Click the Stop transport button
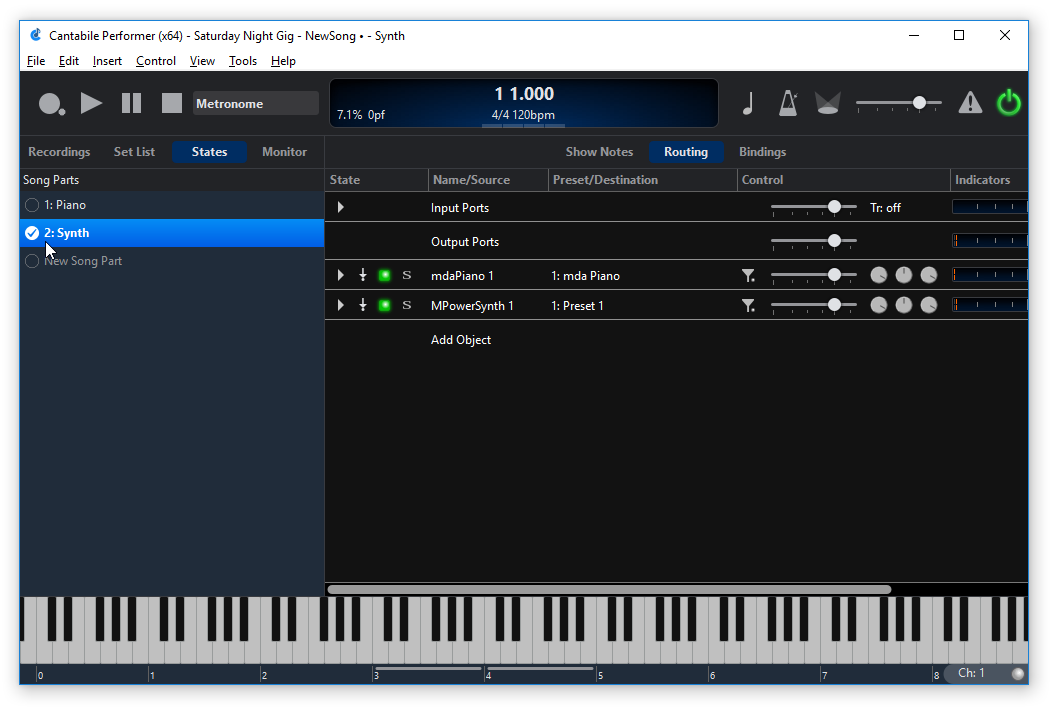 (x=172, y=103)
